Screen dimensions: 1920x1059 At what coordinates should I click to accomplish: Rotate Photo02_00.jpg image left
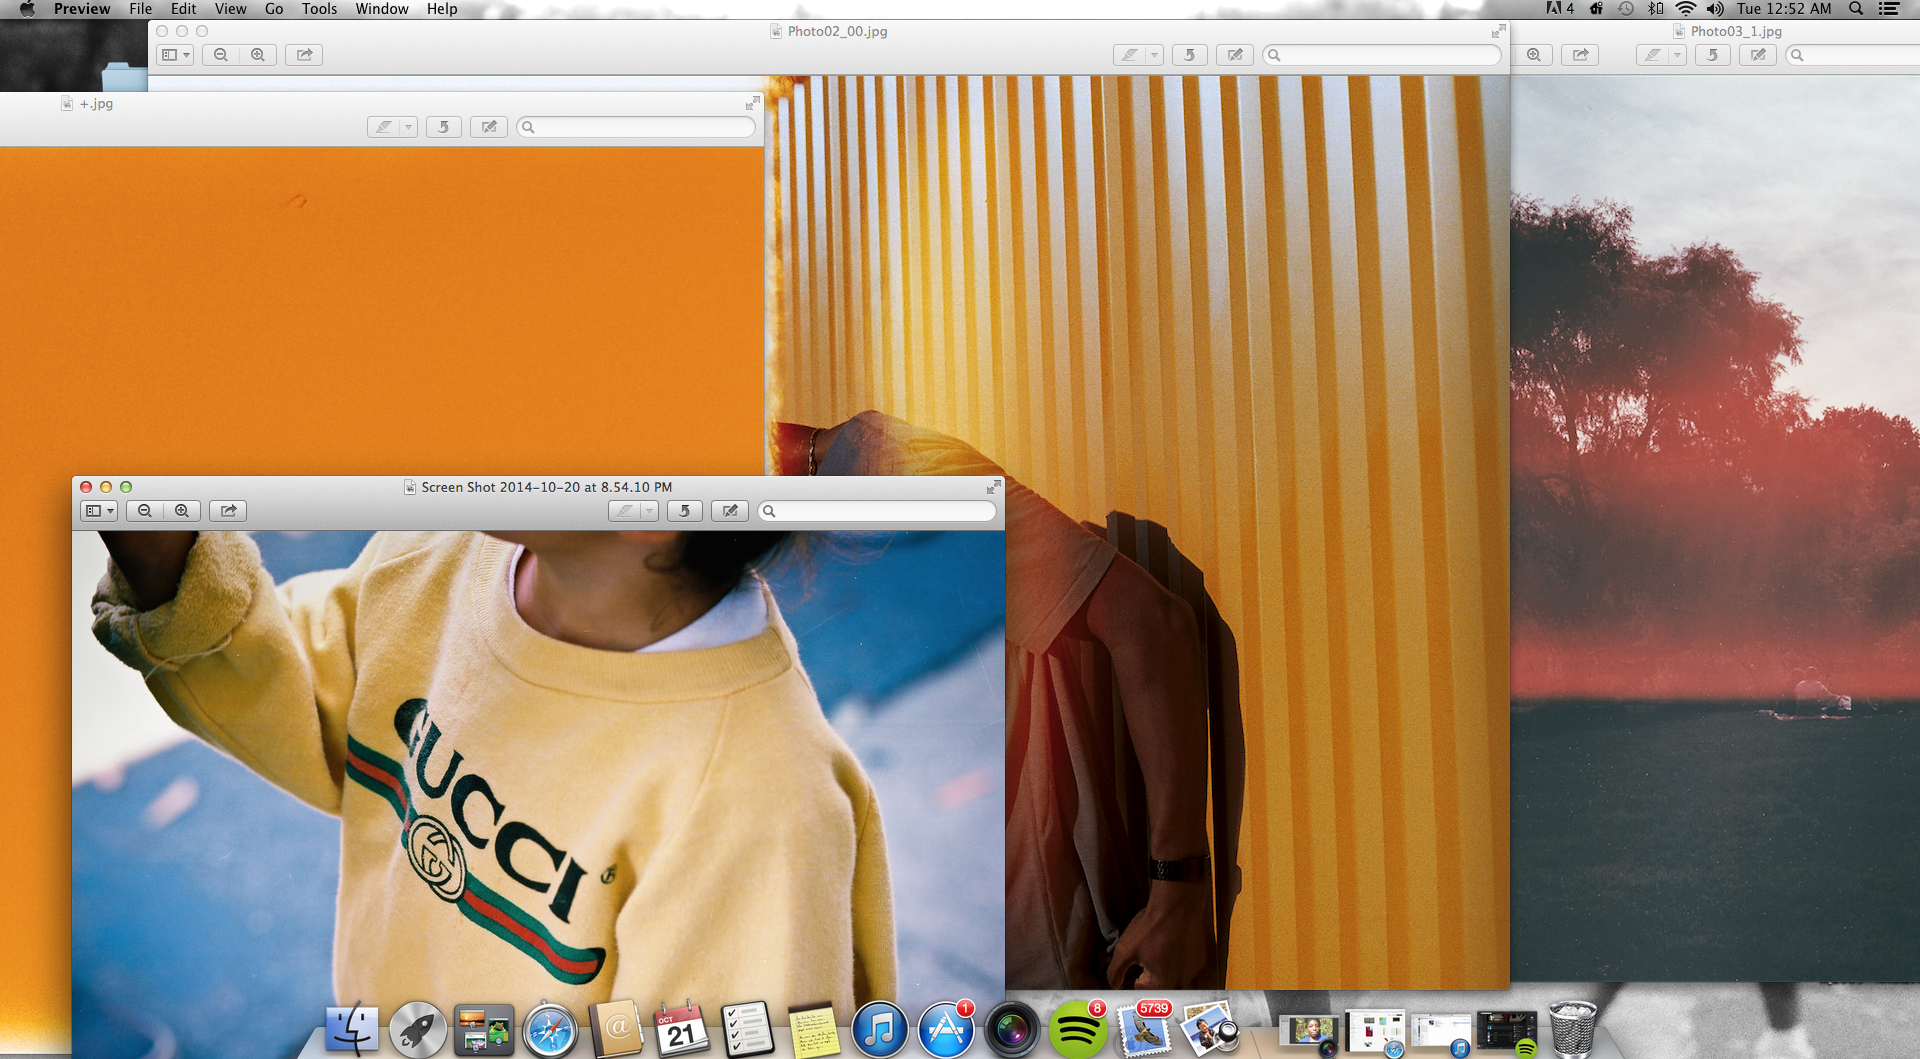(x=1189, y=55)
